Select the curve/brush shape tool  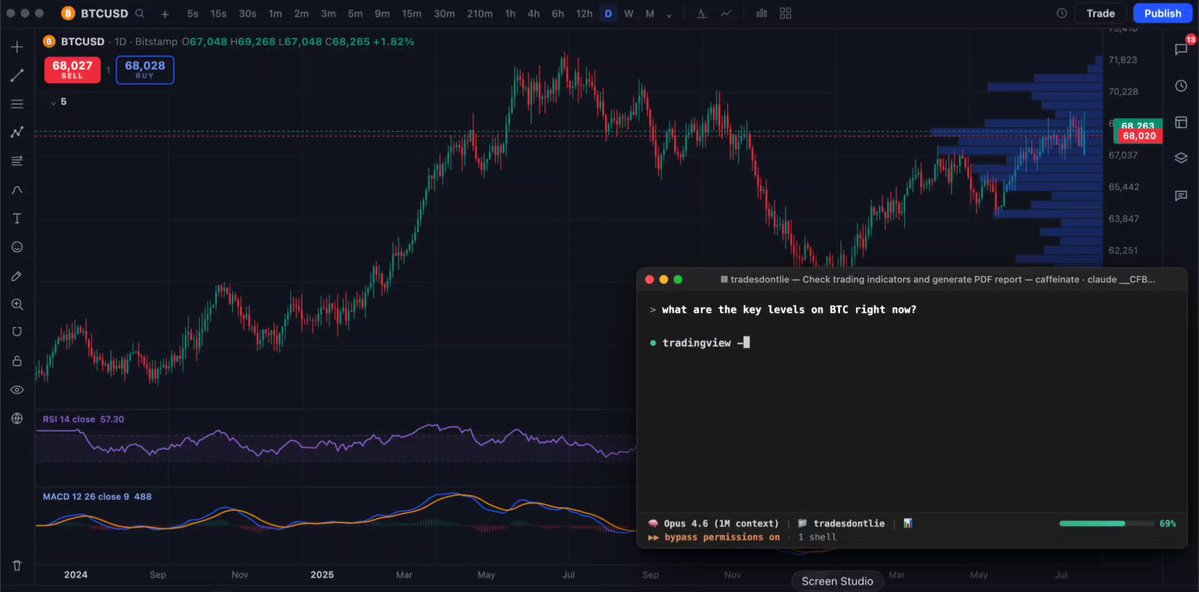click(x=17, y=190)
